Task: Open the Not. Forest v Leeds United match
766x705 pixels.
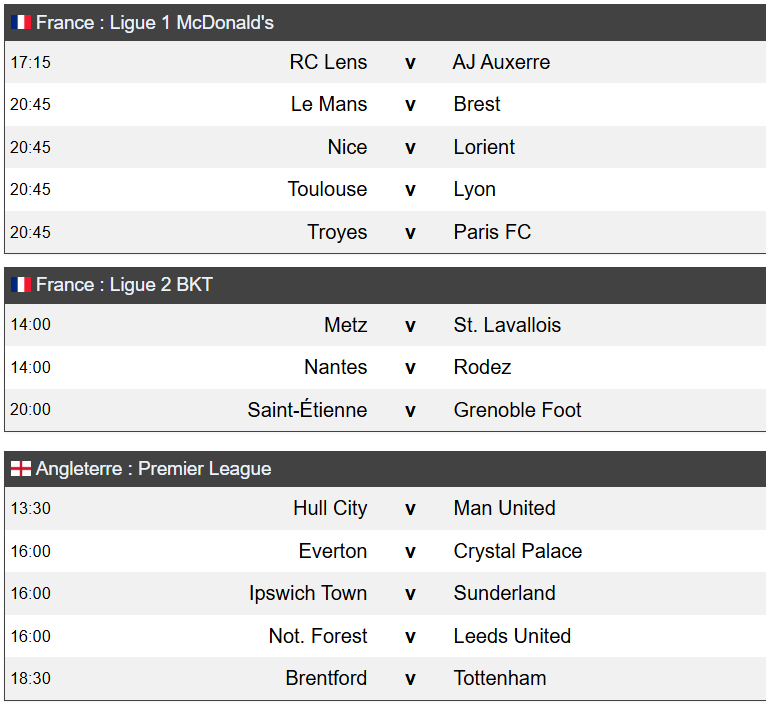Action: click(385, 636)
